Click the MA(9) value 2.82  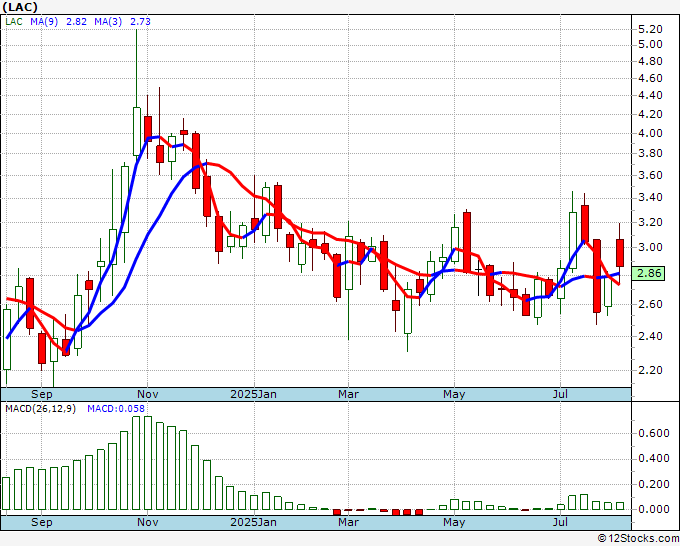pyautogui.click(x=76, y=21)
